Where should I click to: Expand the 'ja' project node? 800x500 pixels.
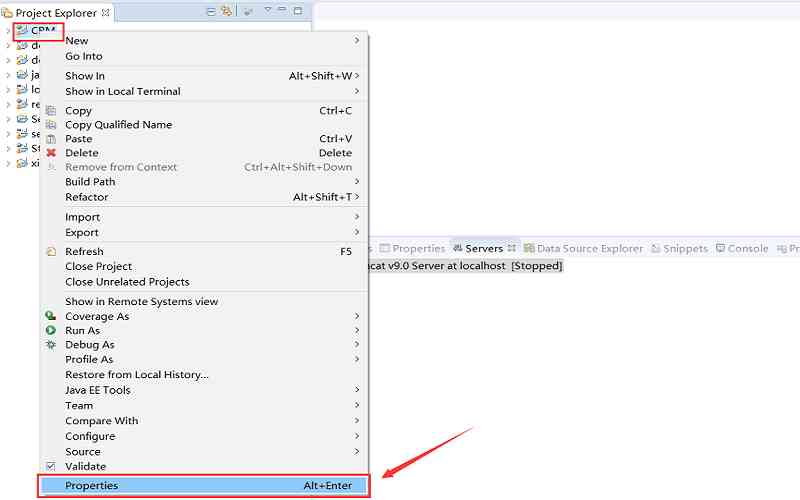(7, 75)
